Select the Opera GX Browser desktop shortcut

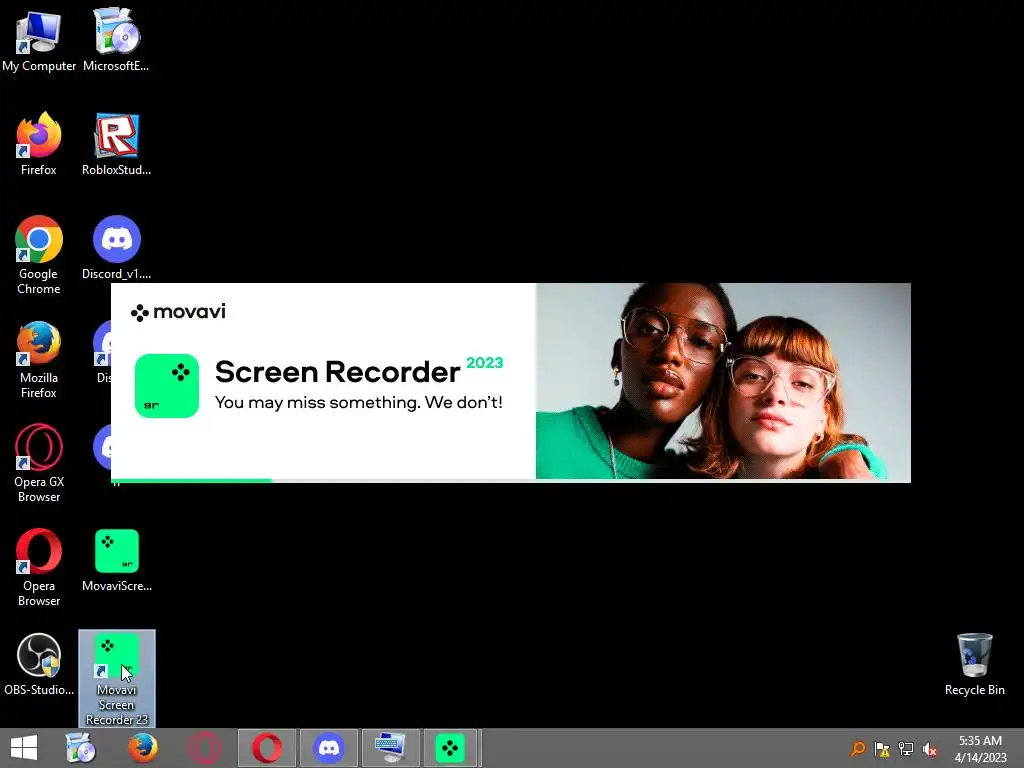(39, 463)
